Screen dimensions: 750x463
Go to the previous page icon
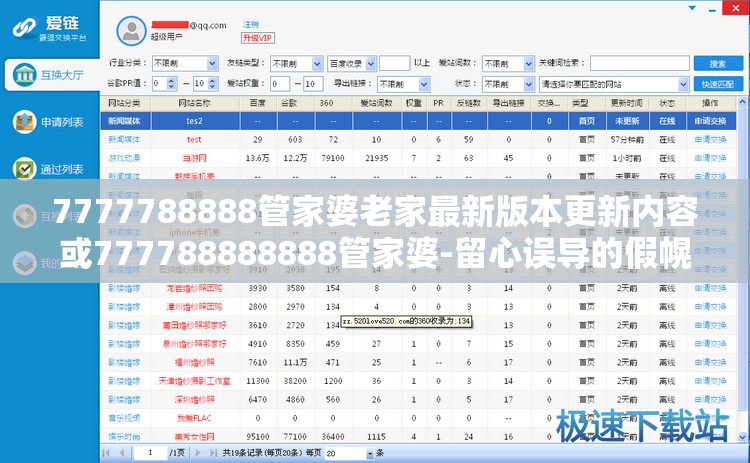click(122, 452)
